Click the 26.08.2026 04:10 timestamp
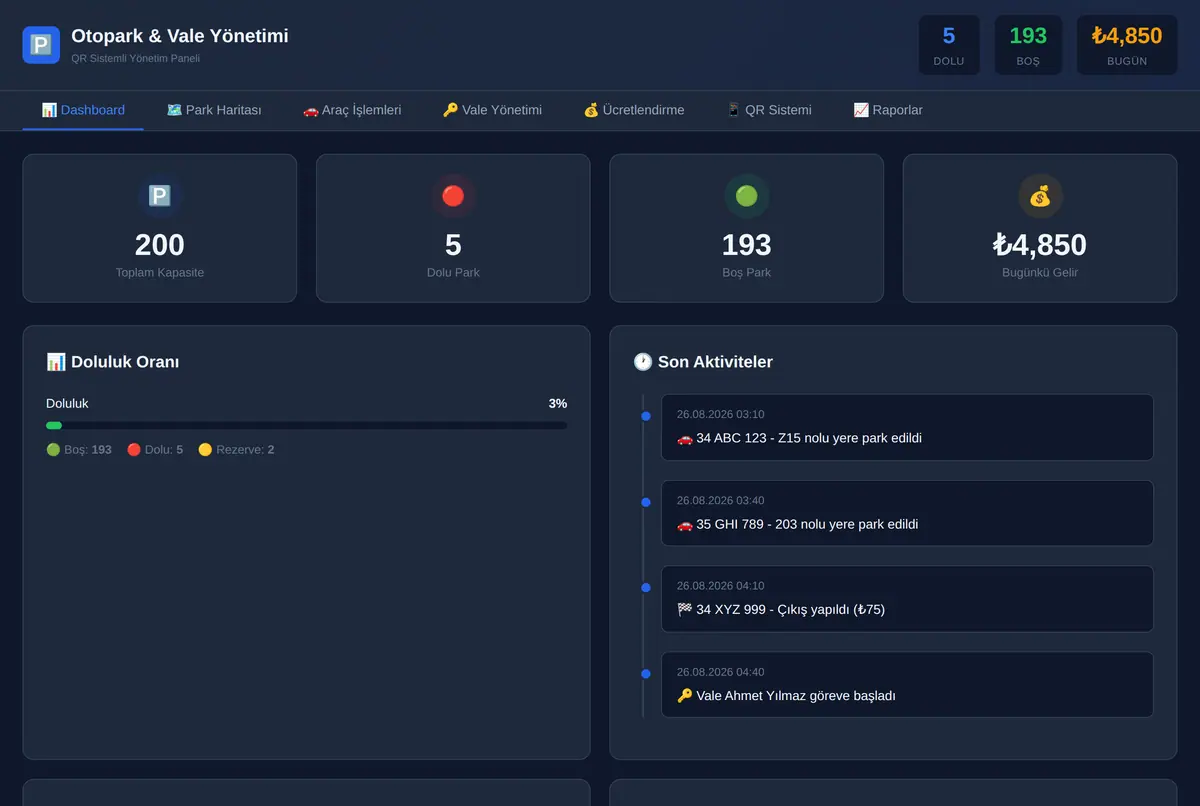Viewport: 1200px width, 806px height. 721,586
